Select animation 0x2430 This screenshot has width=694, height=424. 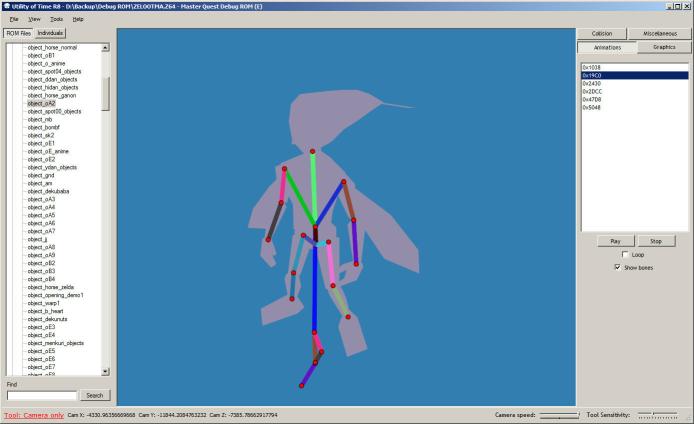click(x=634, y=84)
